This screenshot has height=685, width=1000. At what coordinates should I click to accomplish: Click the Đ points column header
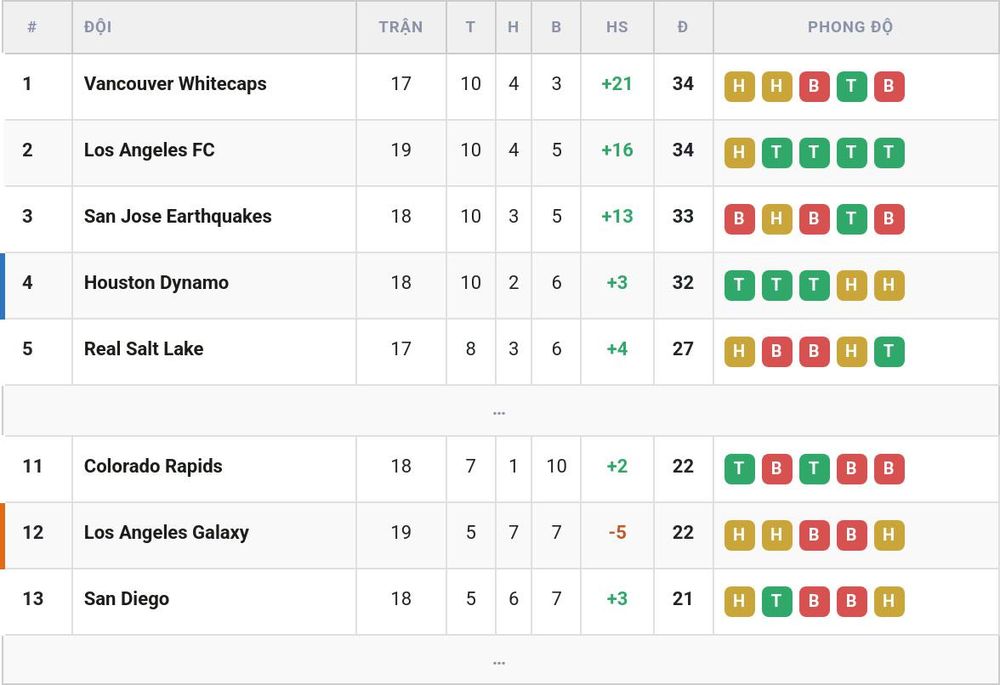[682, 27]
